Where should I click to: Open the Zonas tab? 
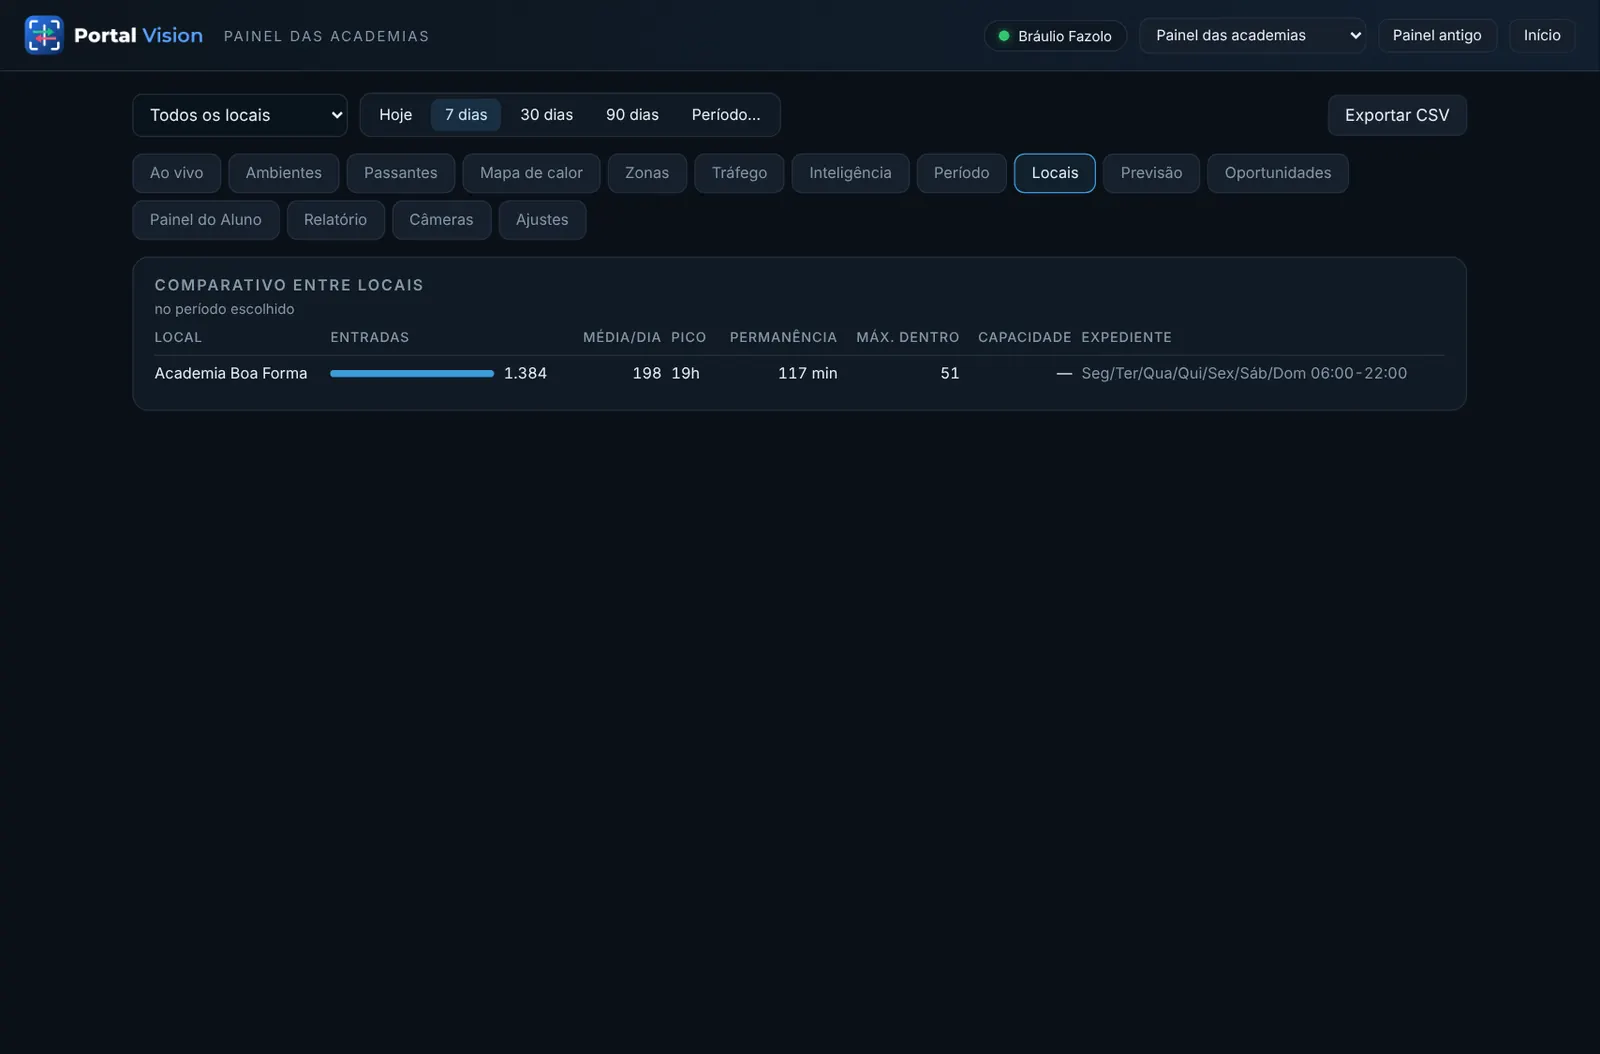(x=647, y=173)
